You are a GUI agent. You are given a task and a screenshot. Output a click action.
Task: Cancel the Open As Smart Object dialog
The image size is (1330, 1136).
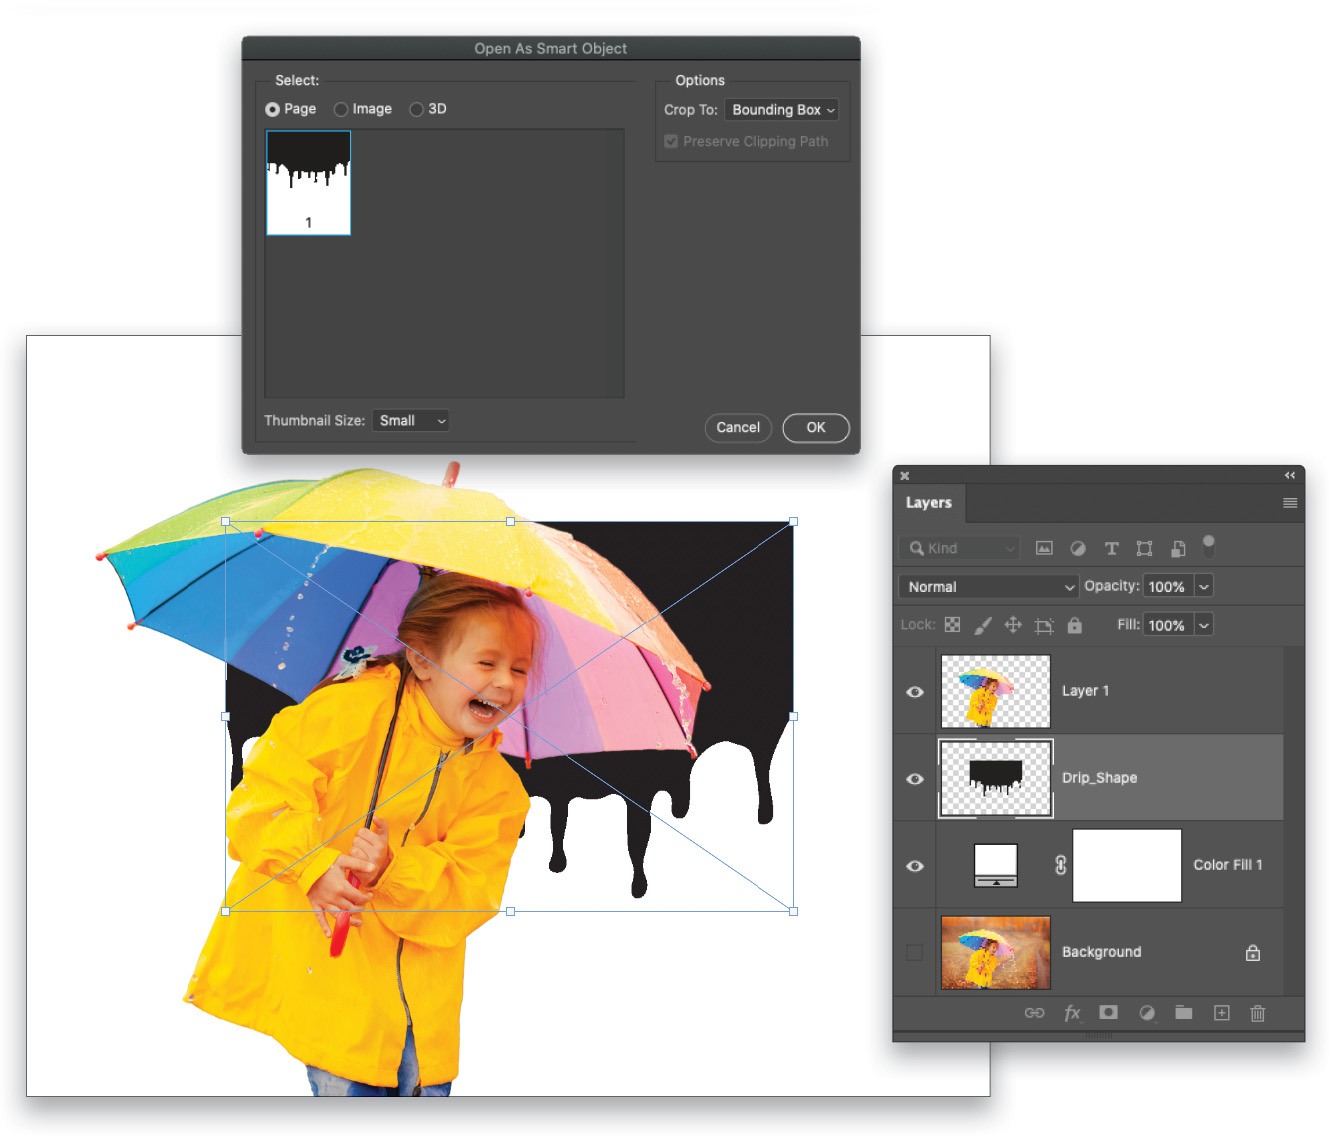pos(738,427)
